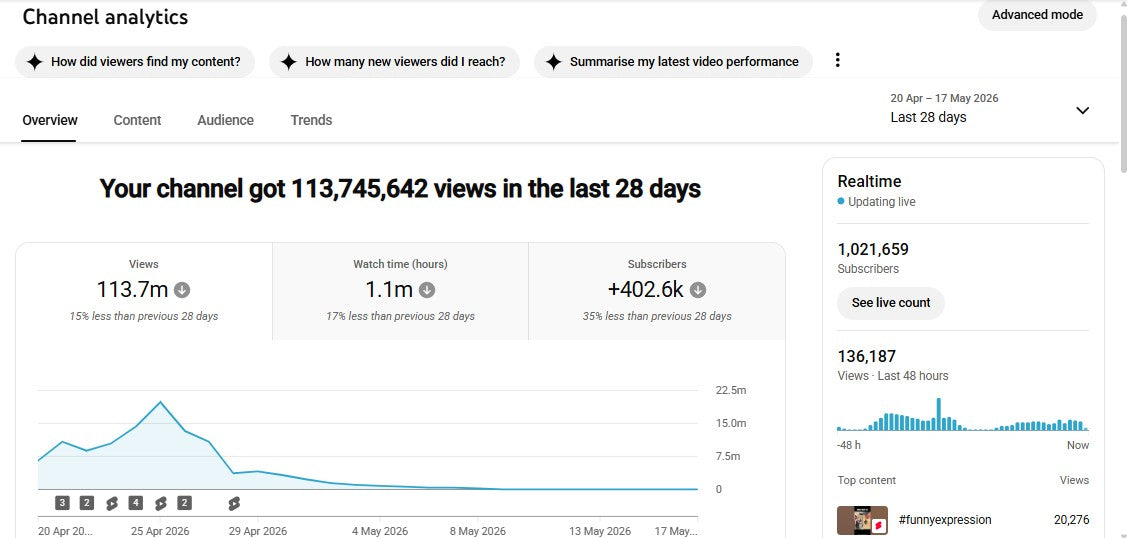The image size is (1127, 538).
Task: Open the #funnyexpression video thumbnail
Action: [862, 521]
